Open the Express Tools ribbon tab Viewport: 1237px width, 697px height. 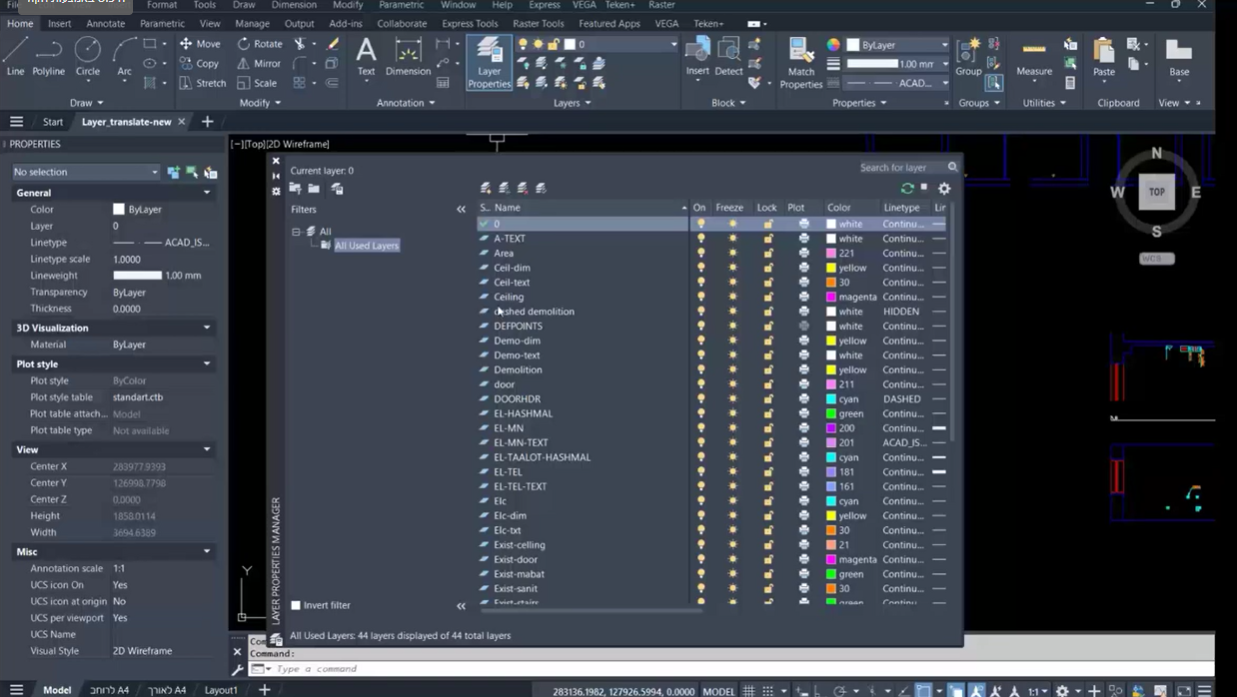tap(470, 23)
